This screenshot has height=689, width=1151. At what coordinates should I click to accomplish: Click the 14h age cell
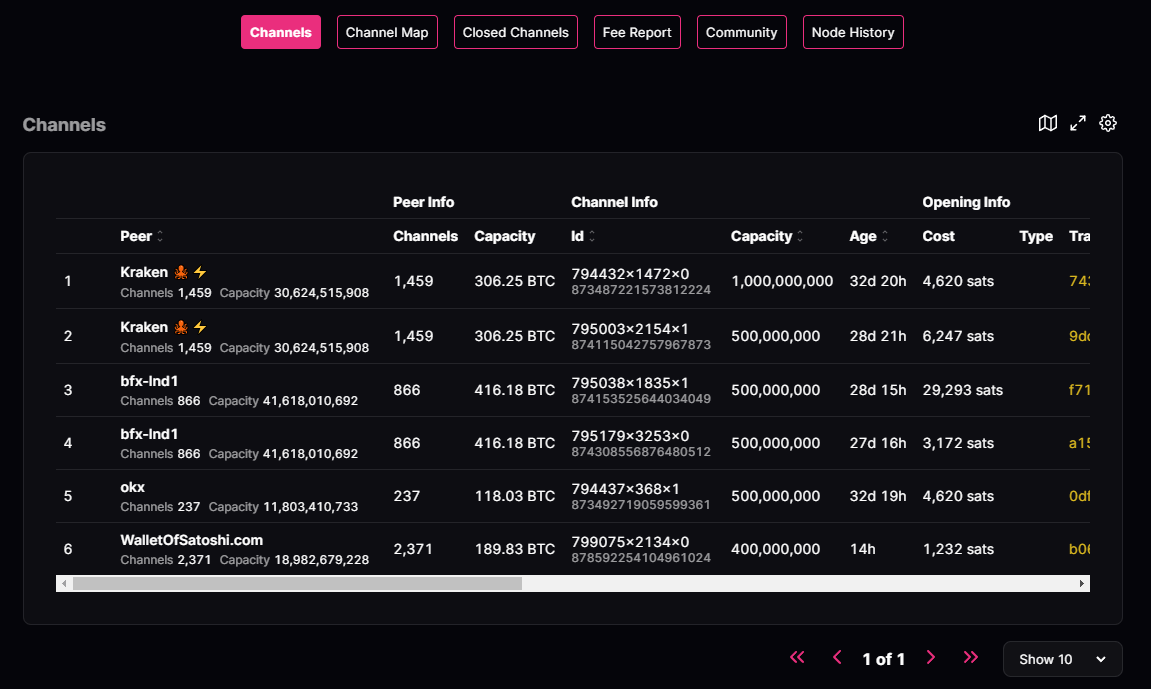pyautogui.click(x=863, y=549)
